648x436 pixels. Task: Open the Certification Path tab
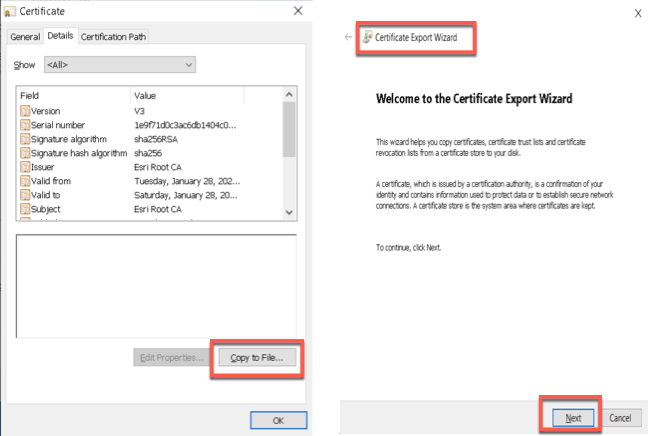pos(113,37)
